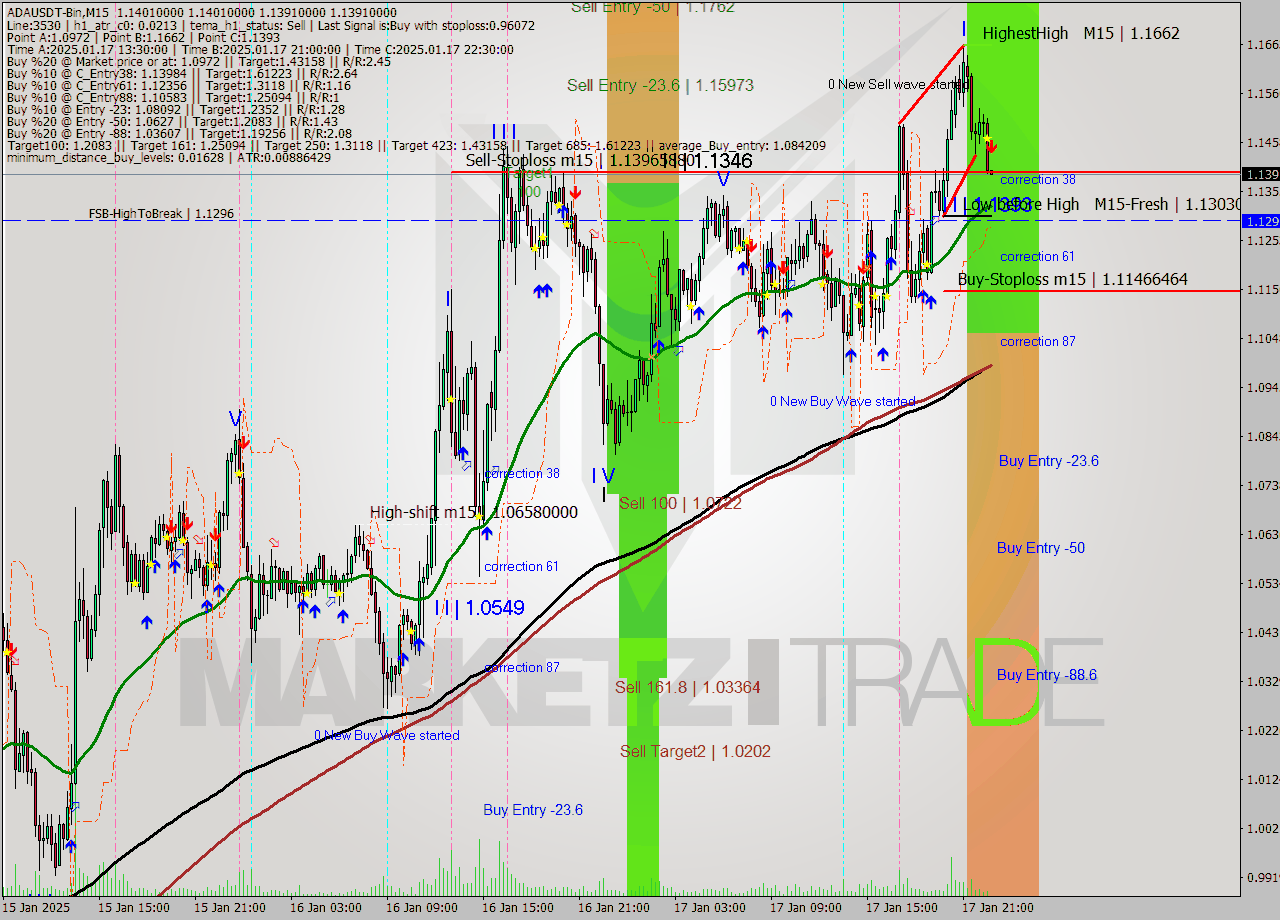
Task: Select the '15 Jan 15:00' time axis label
Action: [133, 908]
